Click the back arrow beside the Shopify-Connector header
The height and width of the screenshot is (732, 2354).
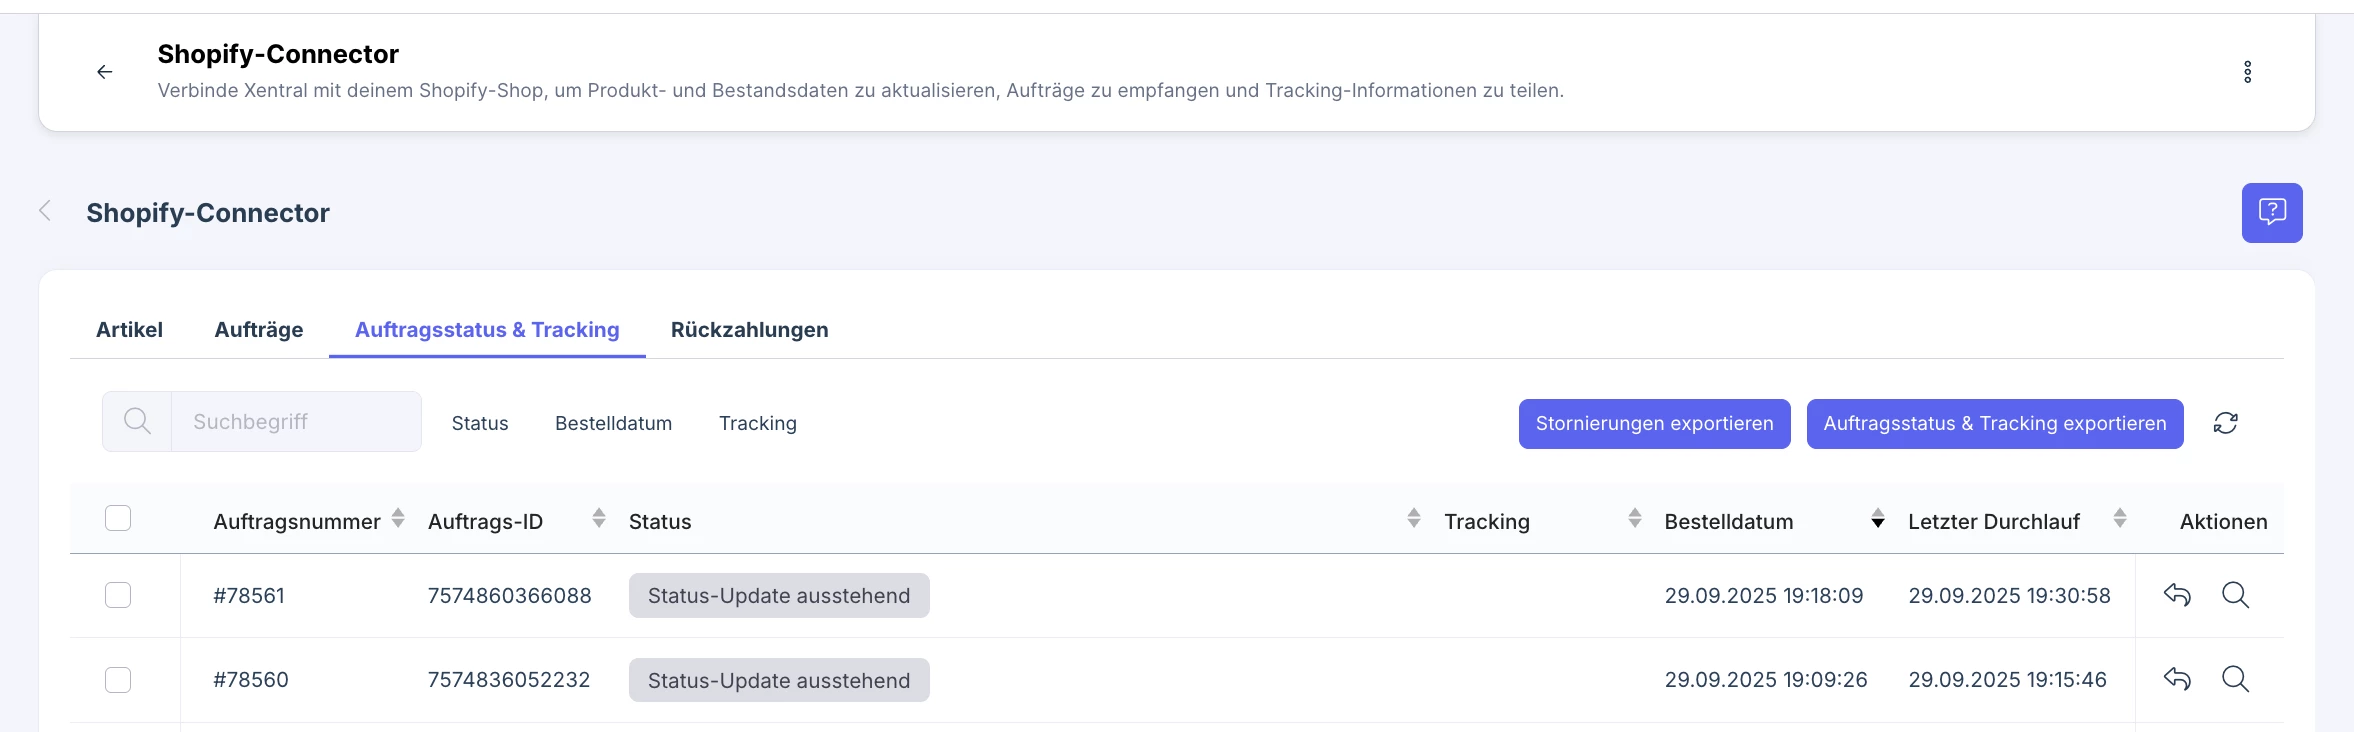coord(104,72)
